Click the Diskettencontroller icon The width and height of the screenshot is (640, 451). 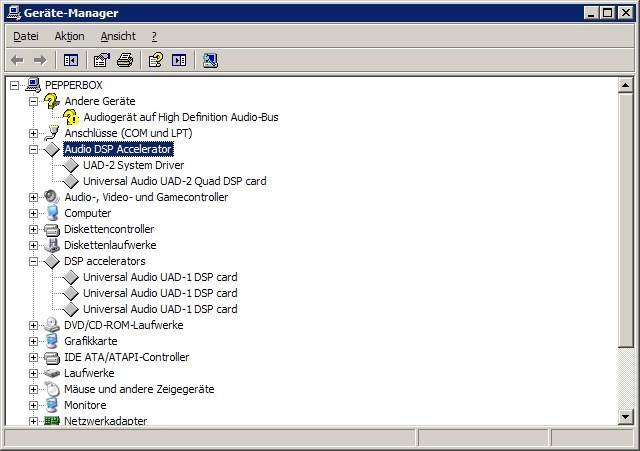[52, 230]
